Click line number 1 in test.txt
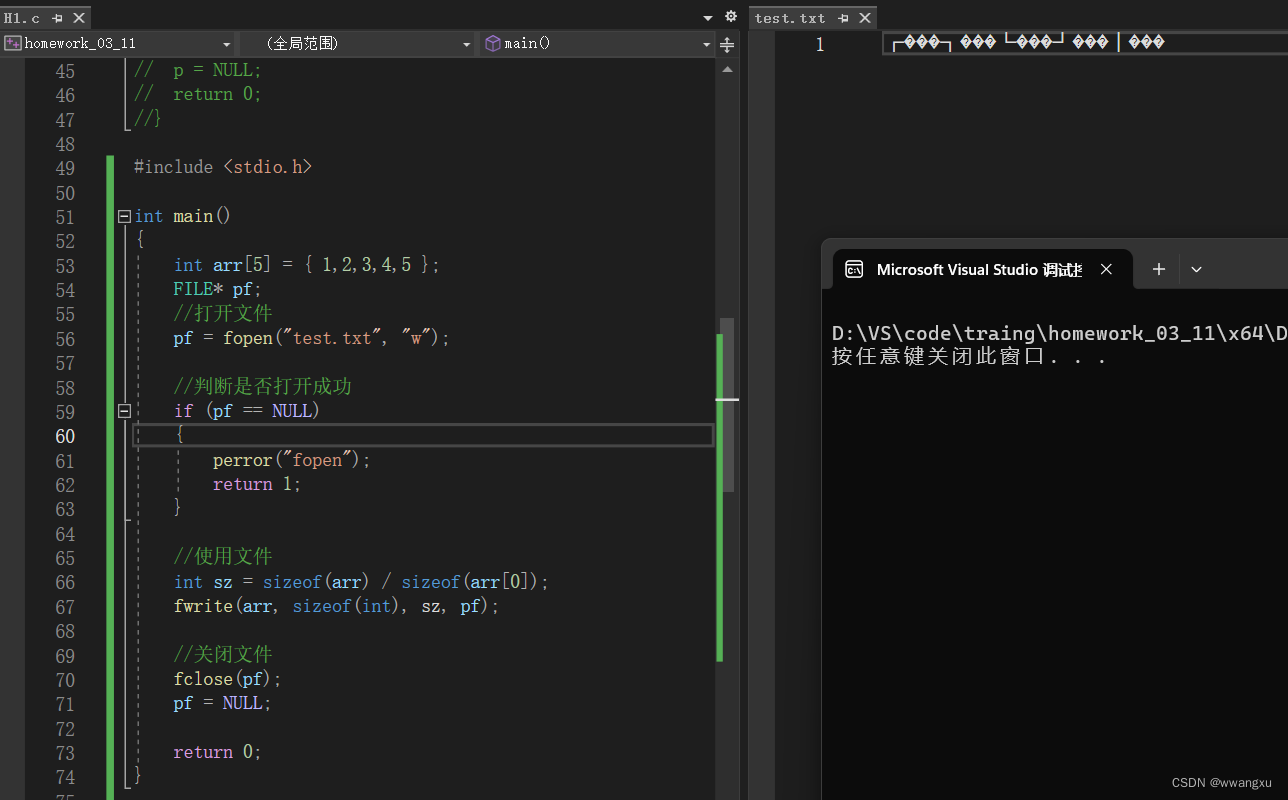This screenshot has width=1288, height=800. 820,44
